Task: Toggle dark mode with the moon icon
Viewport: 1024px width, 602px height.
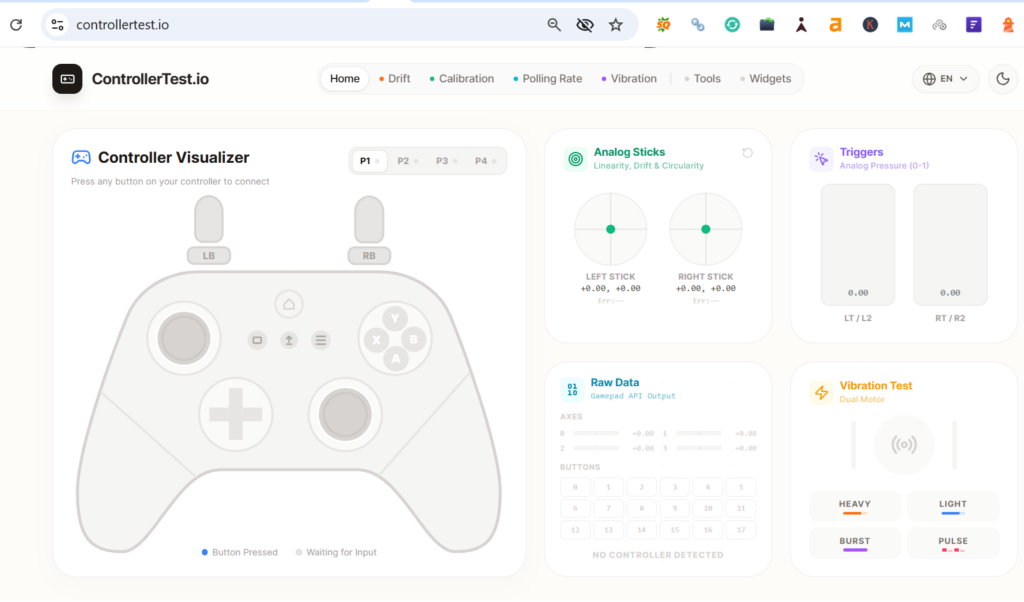Action: [x=1003, y=79]
